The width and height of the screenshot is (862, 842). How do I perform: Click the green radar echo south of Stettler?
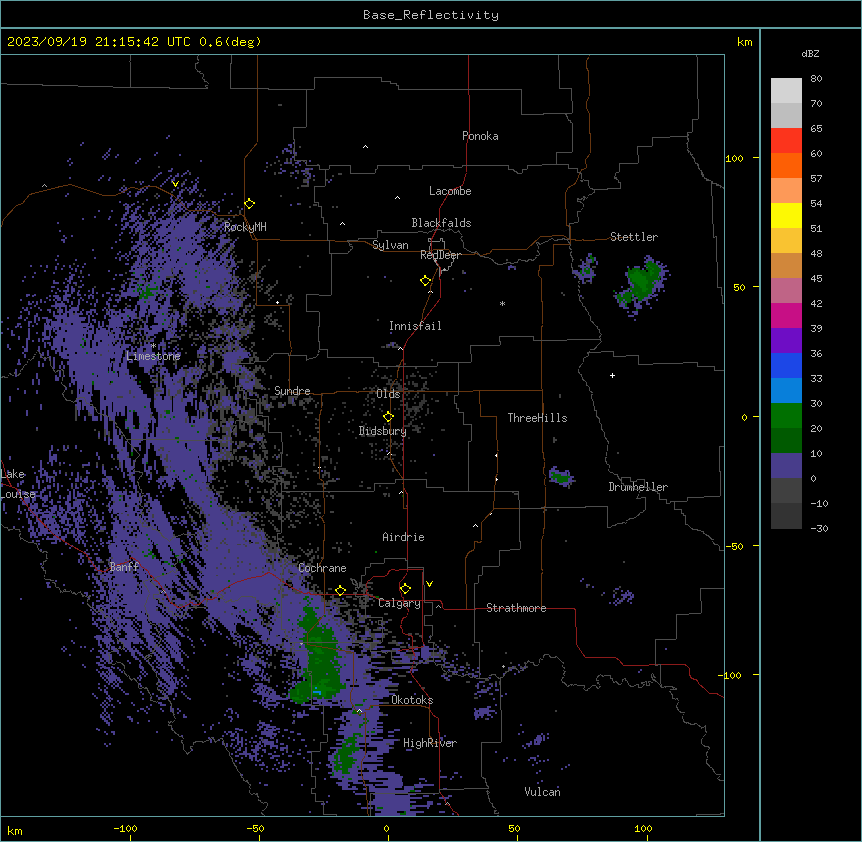[642, 280]
